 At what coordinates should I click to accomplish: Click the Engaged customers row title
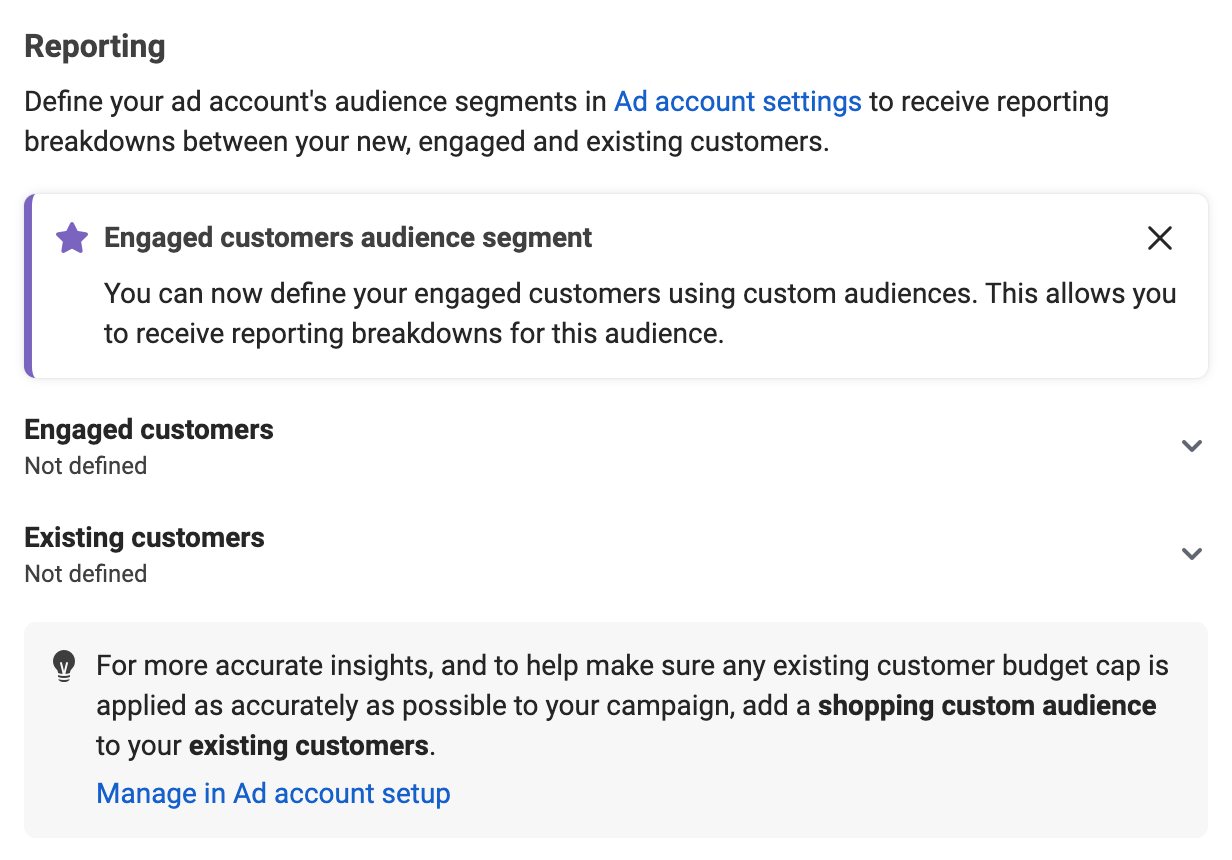pyautogui.click(x=149, y=430)
